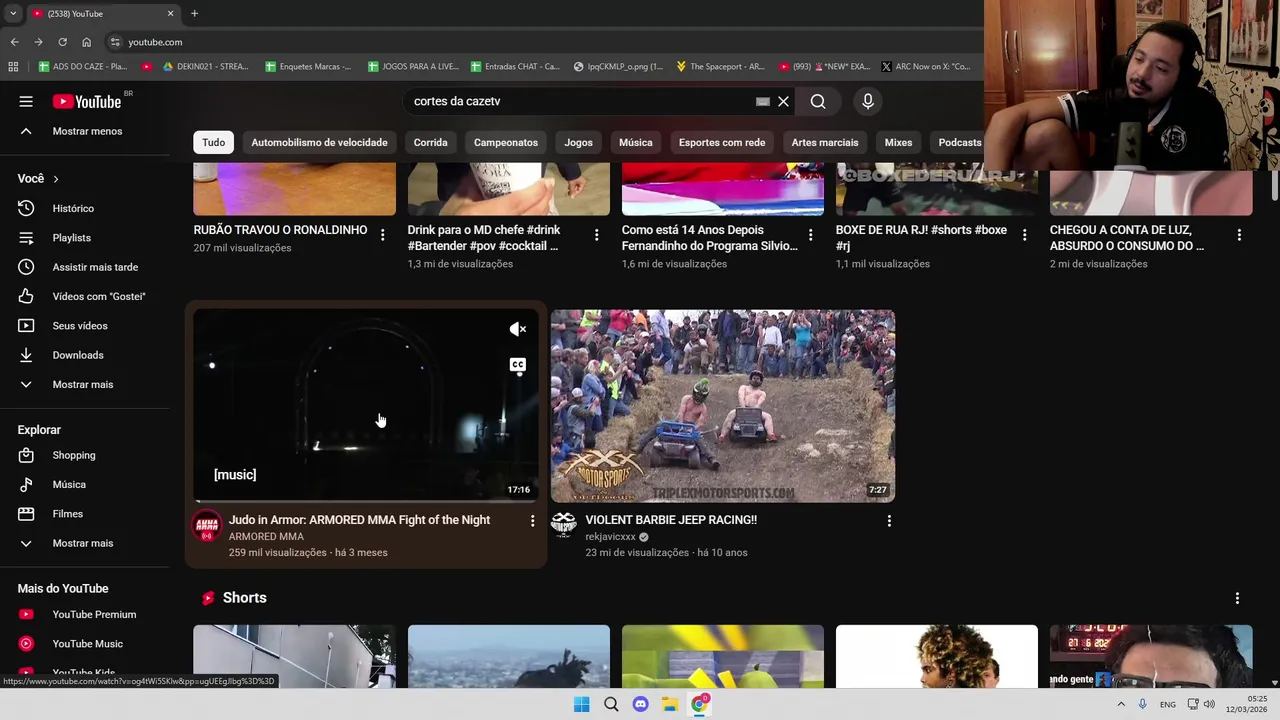Reload the page in browser toolbar

click(x=62, y=42)
